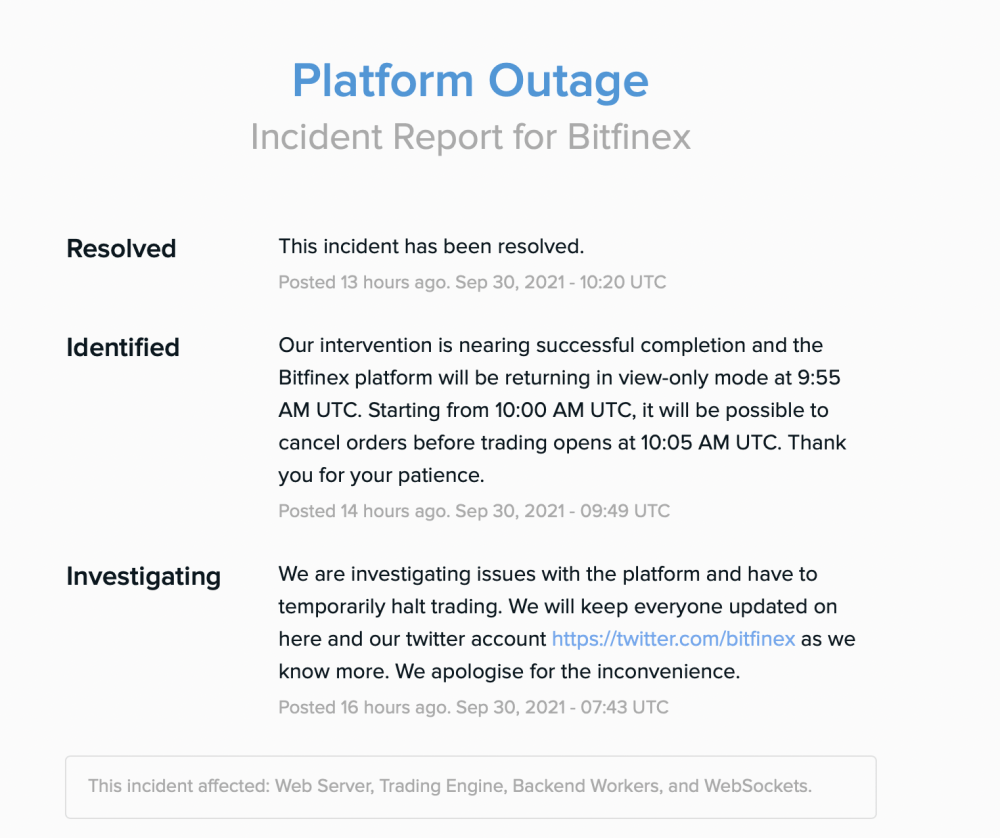Open the twitter.com/bitfinex link

click(673, 639)
